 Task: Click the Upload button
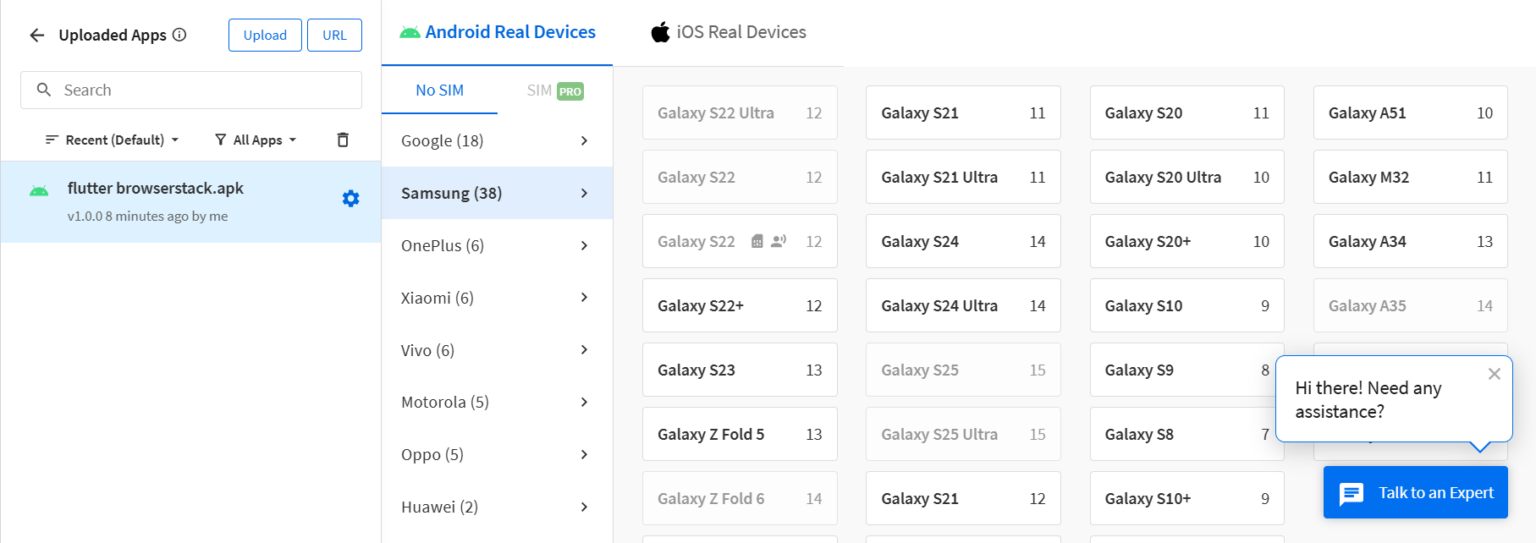point(265,35)
